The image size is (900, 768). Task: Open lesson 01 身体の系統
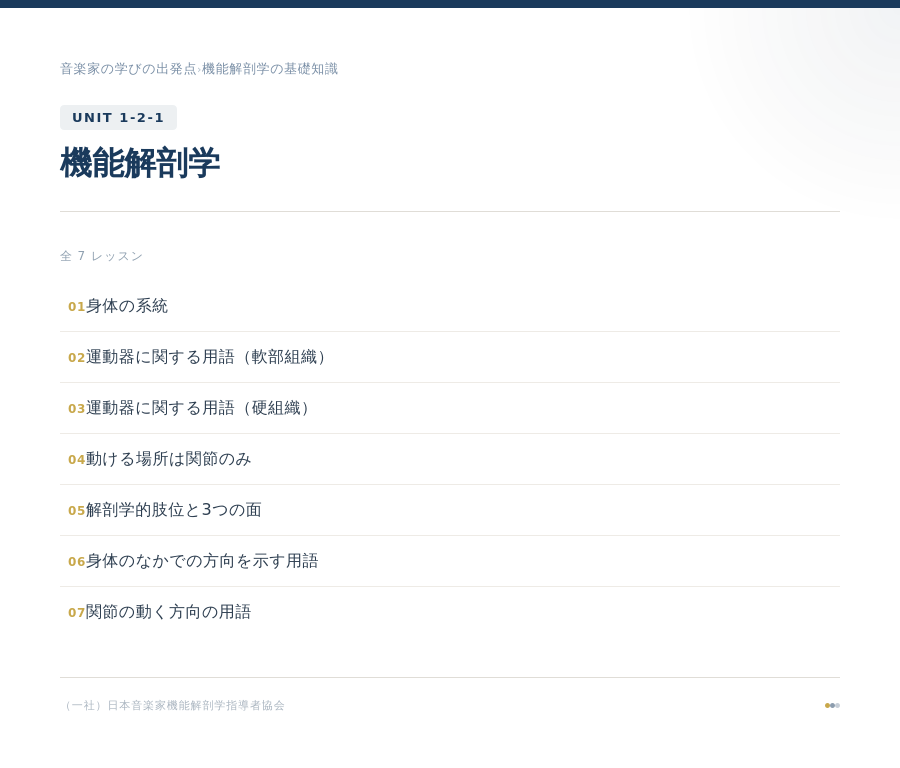(127, 306)
